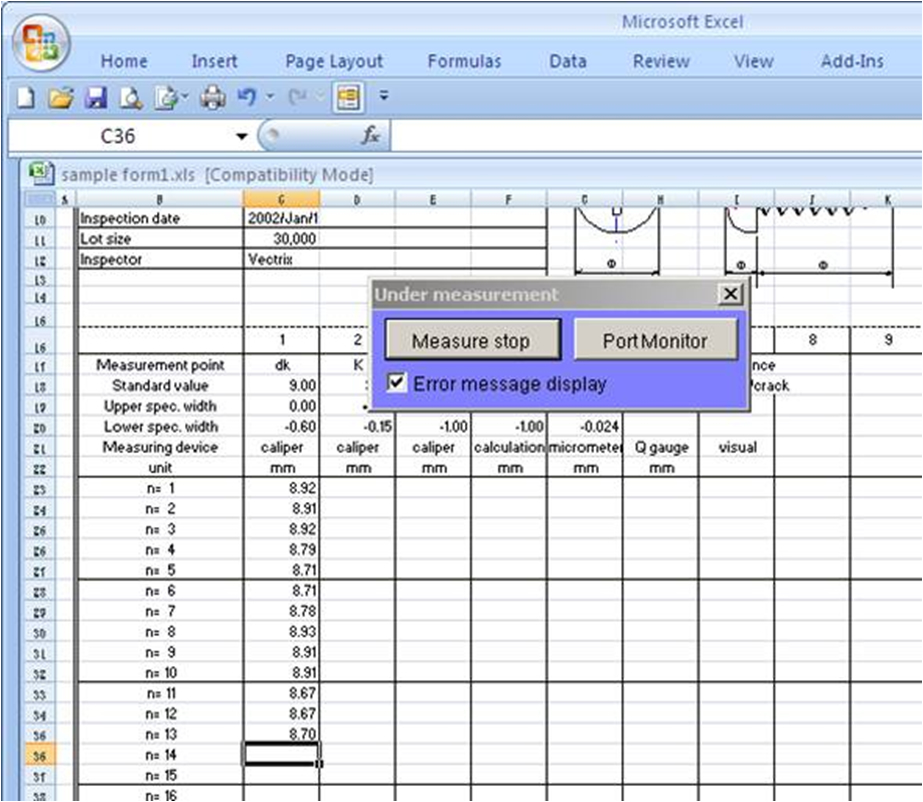Switch to the Insert tab
This screenshot has width=923, height=802.
[x=214, y=61]
